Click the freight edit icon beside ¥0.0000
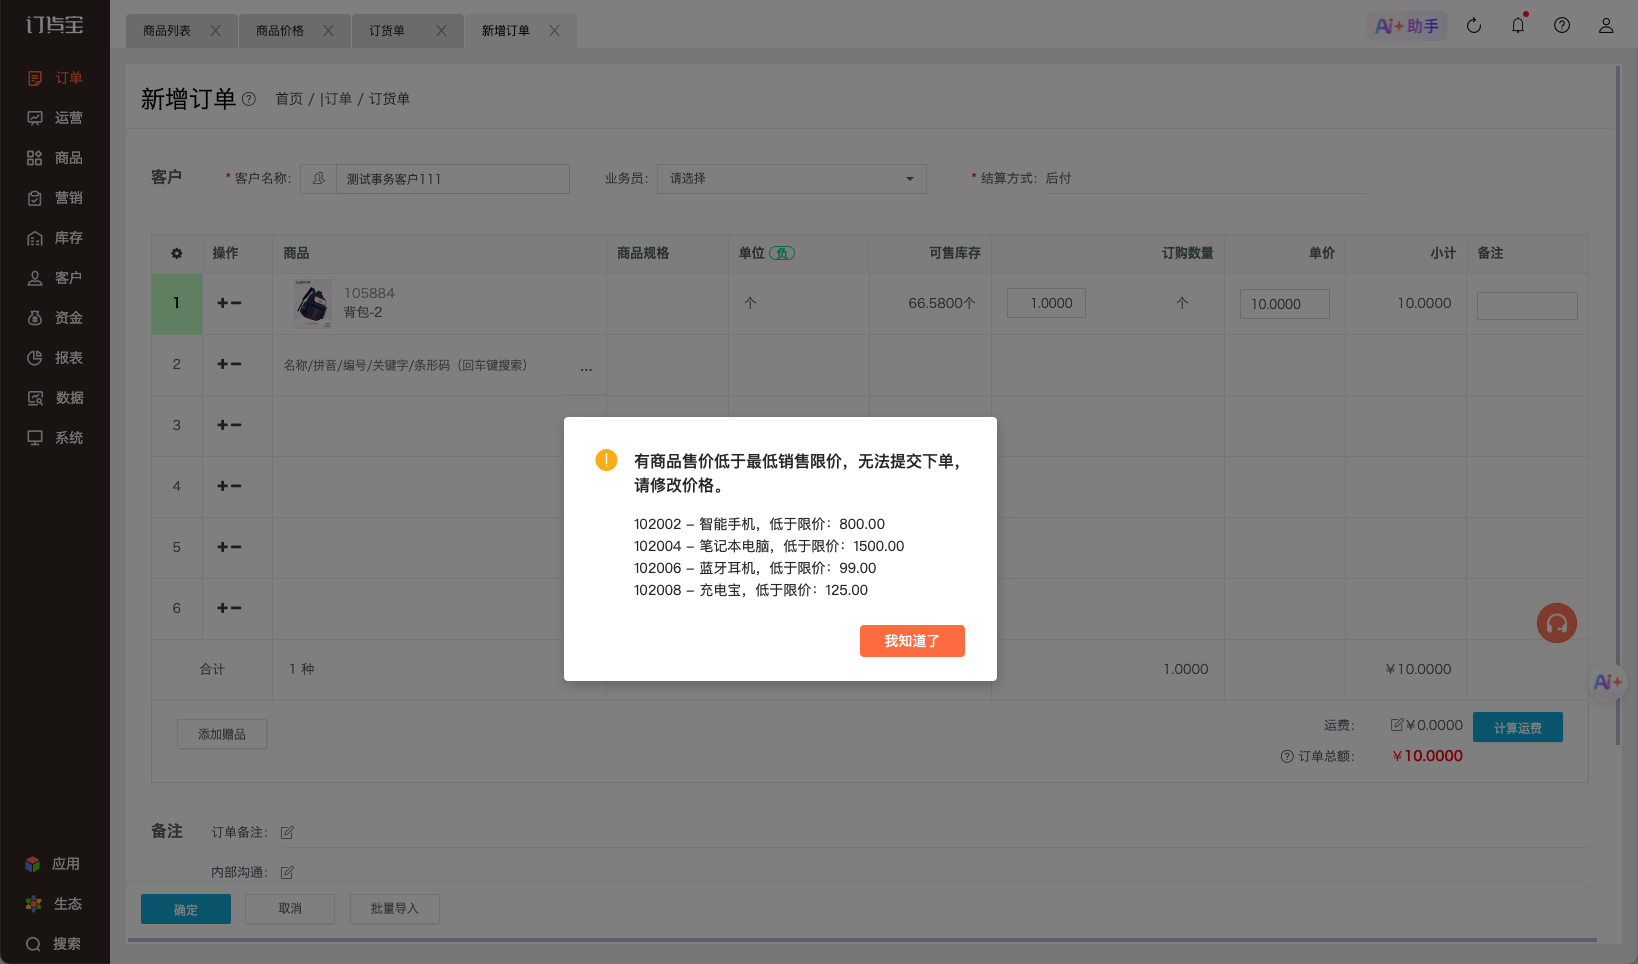 pos(1397,725)
